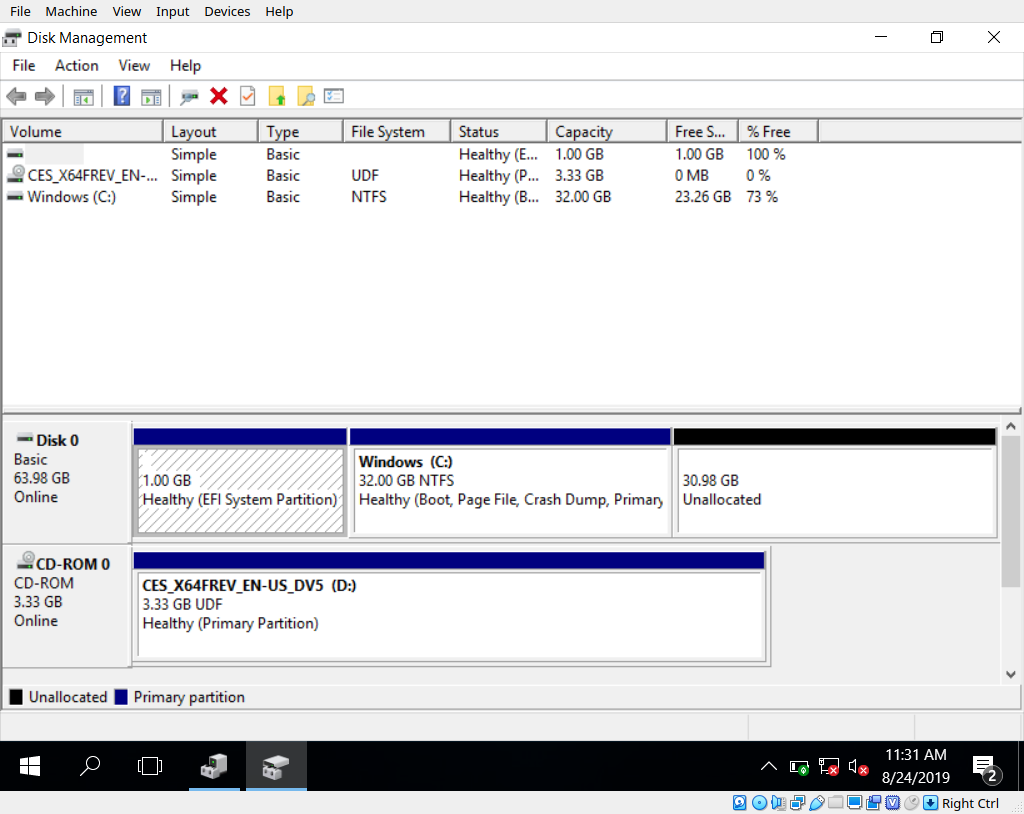Click the folder with magnifier toolbar icon
1024x814 pixels.
pyautogui.click(x=306, y=96)
